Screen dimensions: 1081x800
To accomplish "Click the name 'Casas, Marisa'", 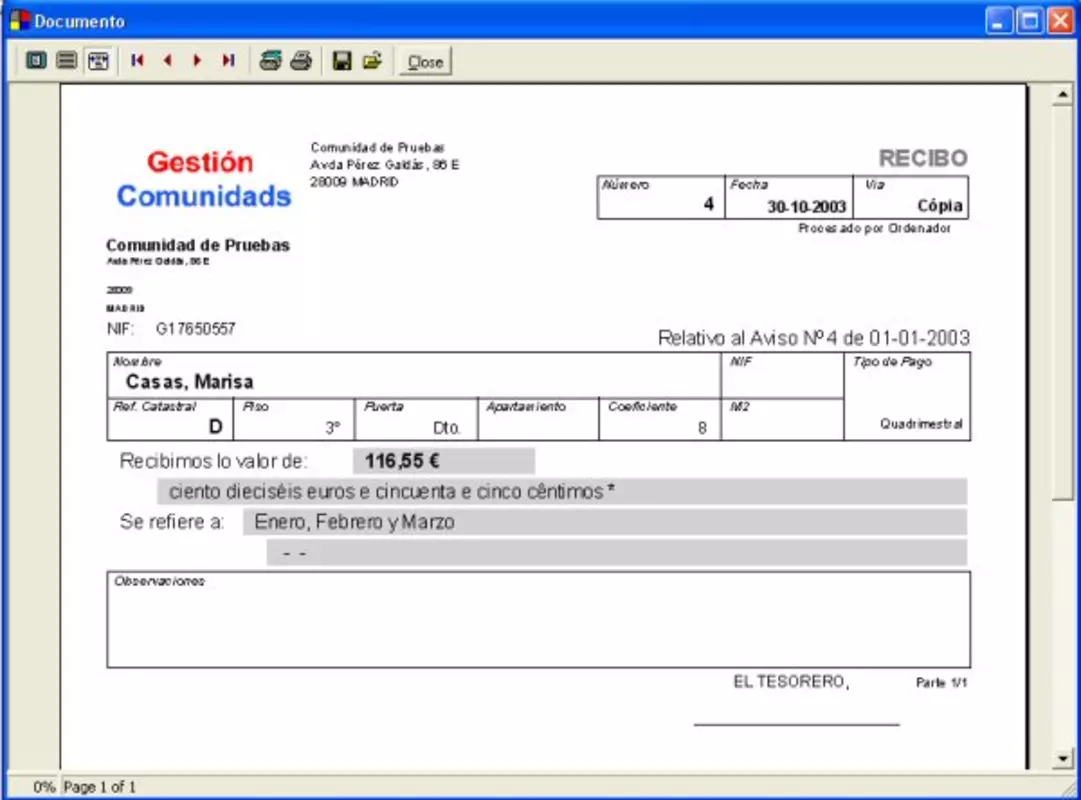I will click(x=190, y=381).
